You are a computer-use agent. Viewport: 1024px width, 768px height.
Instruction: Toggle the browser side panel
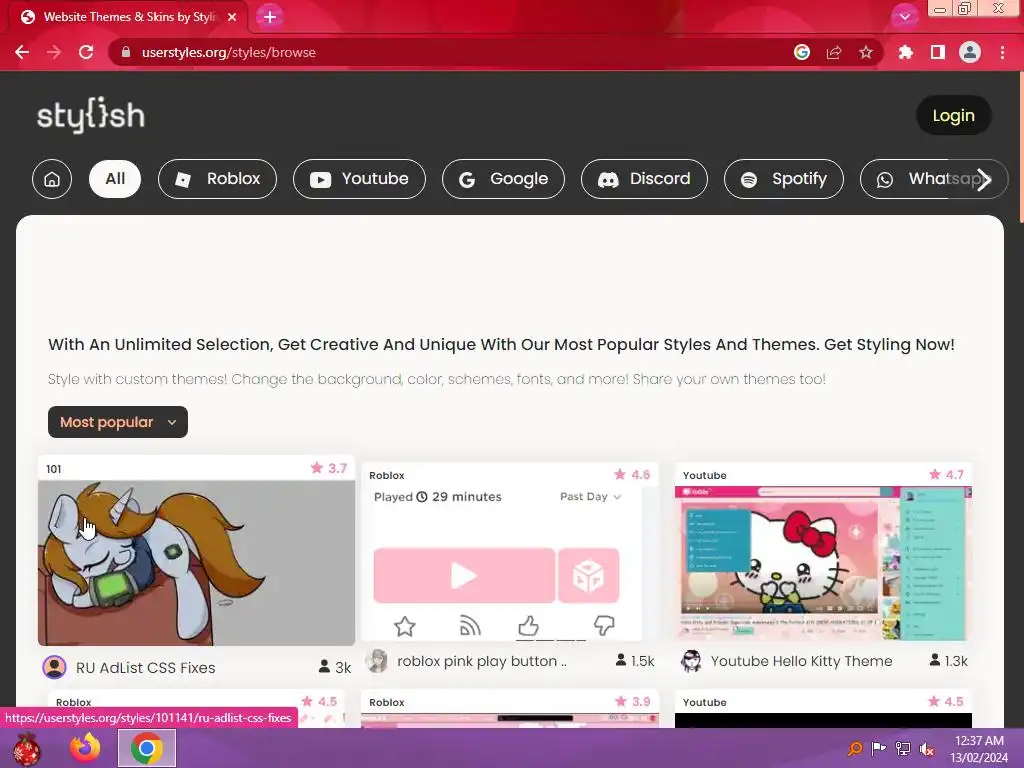pyautogui.click(x=938, y=52)
